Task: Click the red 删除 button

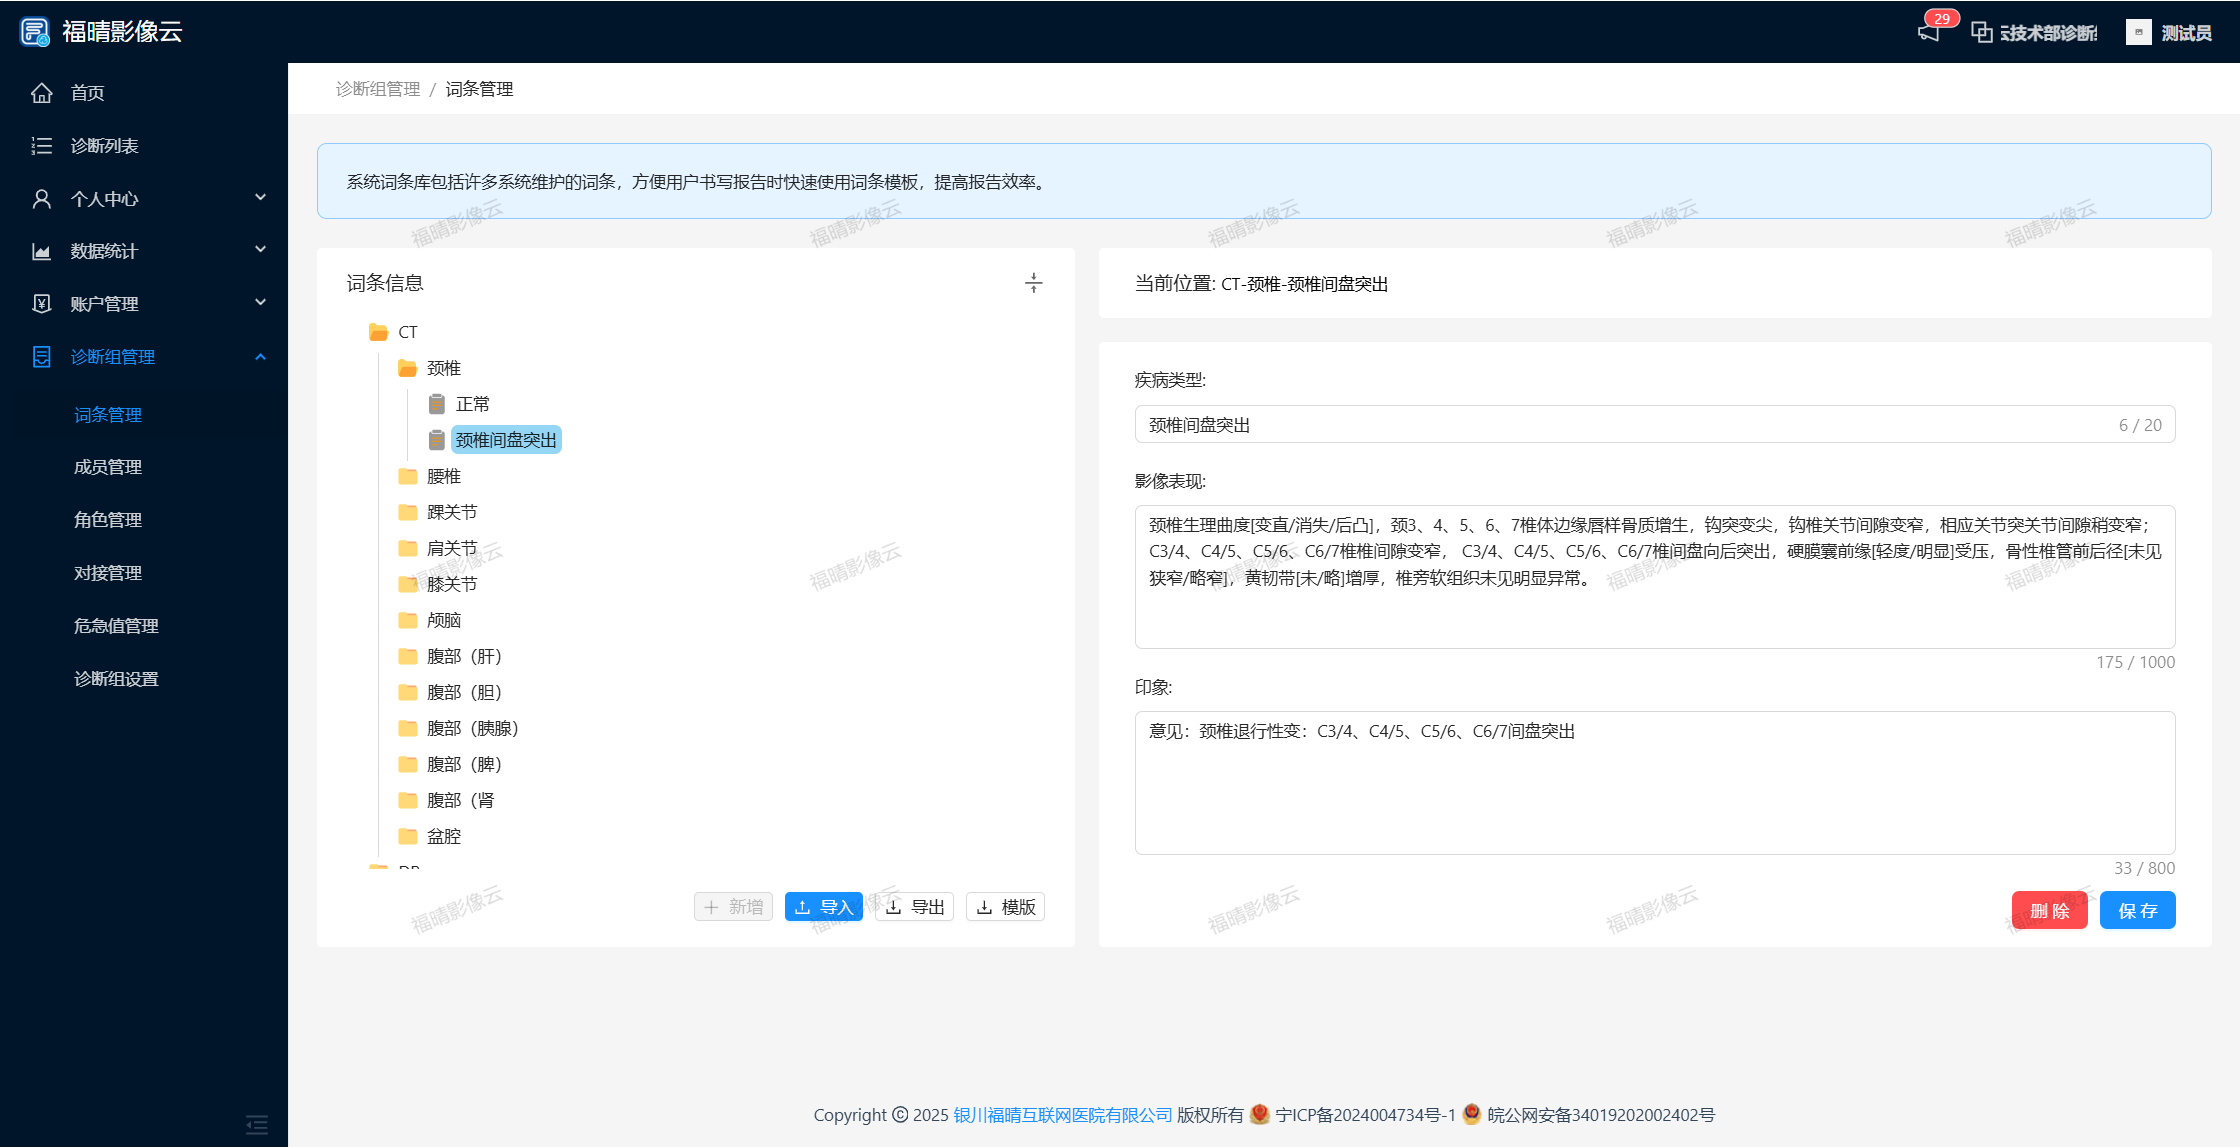Action: coord(2049,910)
